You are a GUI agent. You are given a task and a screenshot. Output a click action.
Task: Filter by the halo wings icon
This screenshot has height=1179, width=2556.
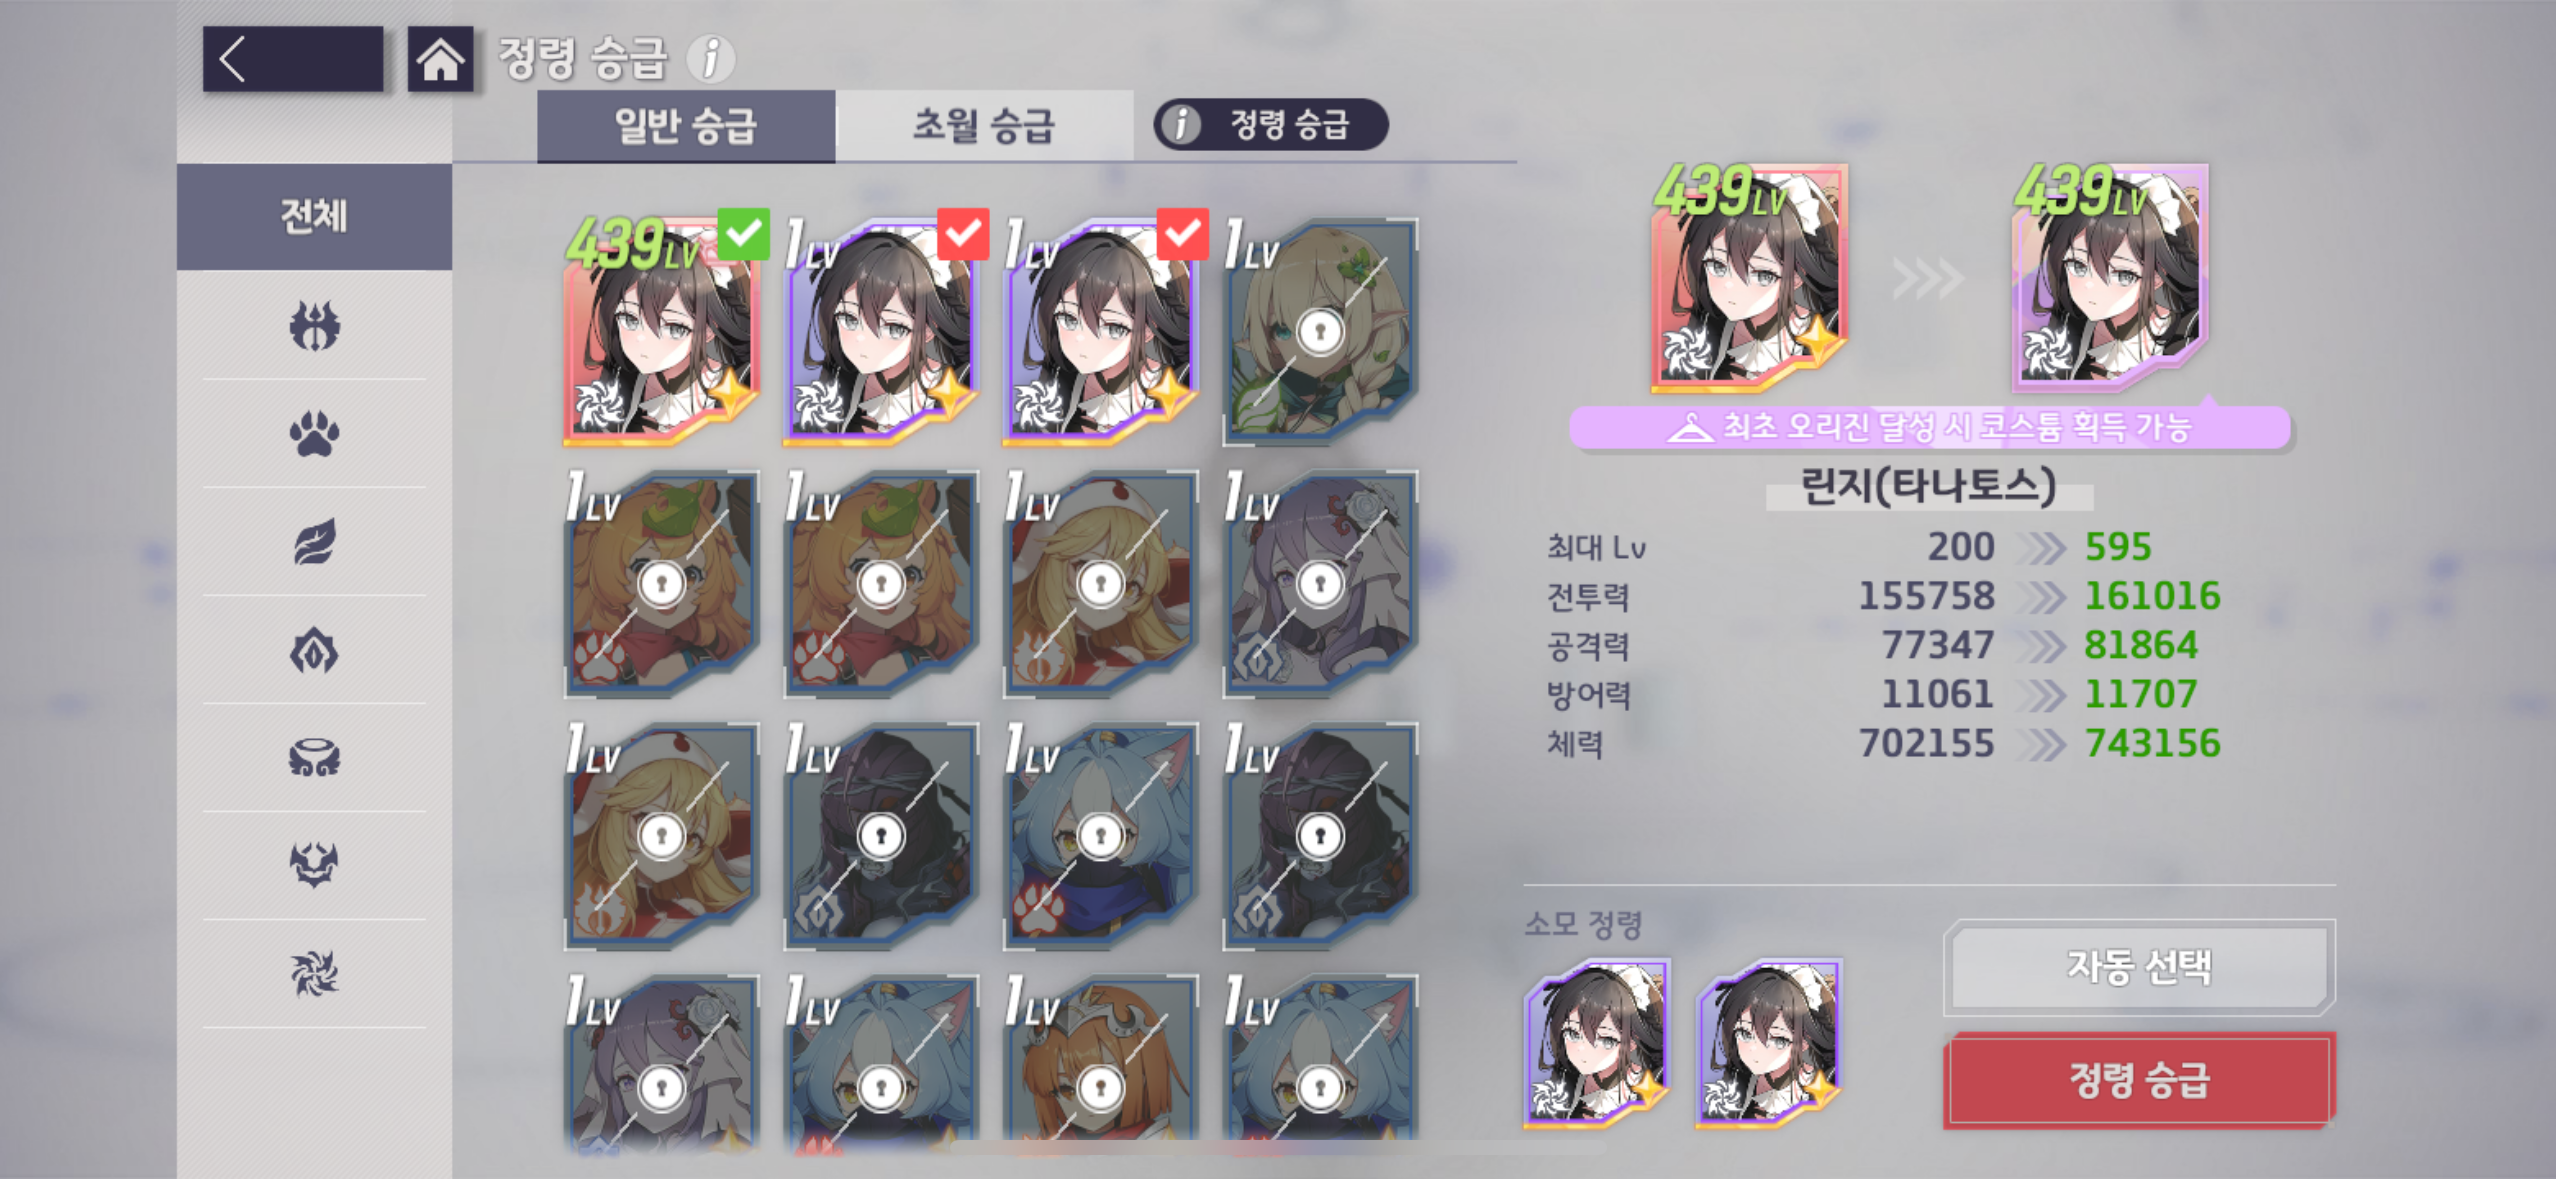pyautogui.click(x=314, y=758)
